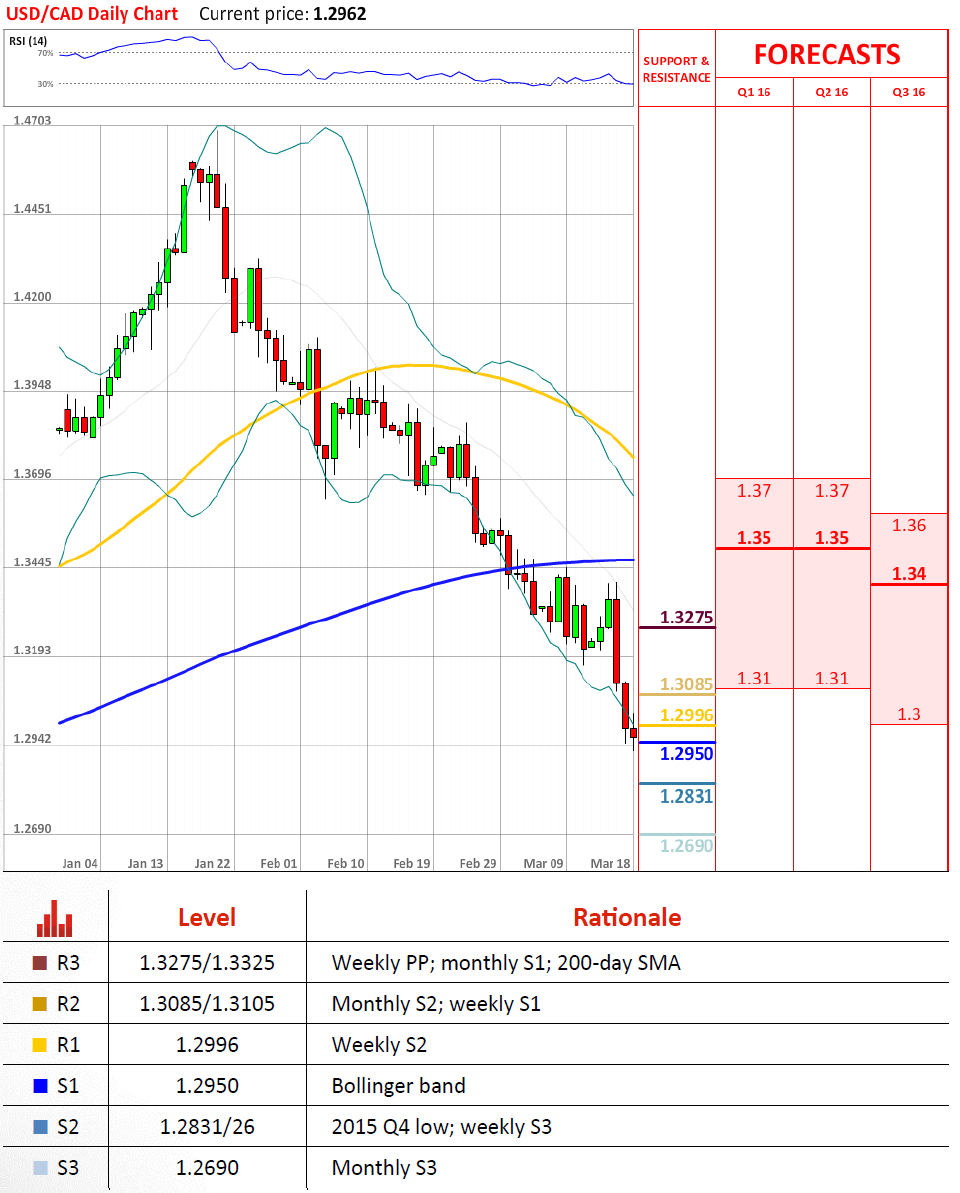Select the Q3 16 column header
Viewport: 960px width, 1193px height.
909,92
